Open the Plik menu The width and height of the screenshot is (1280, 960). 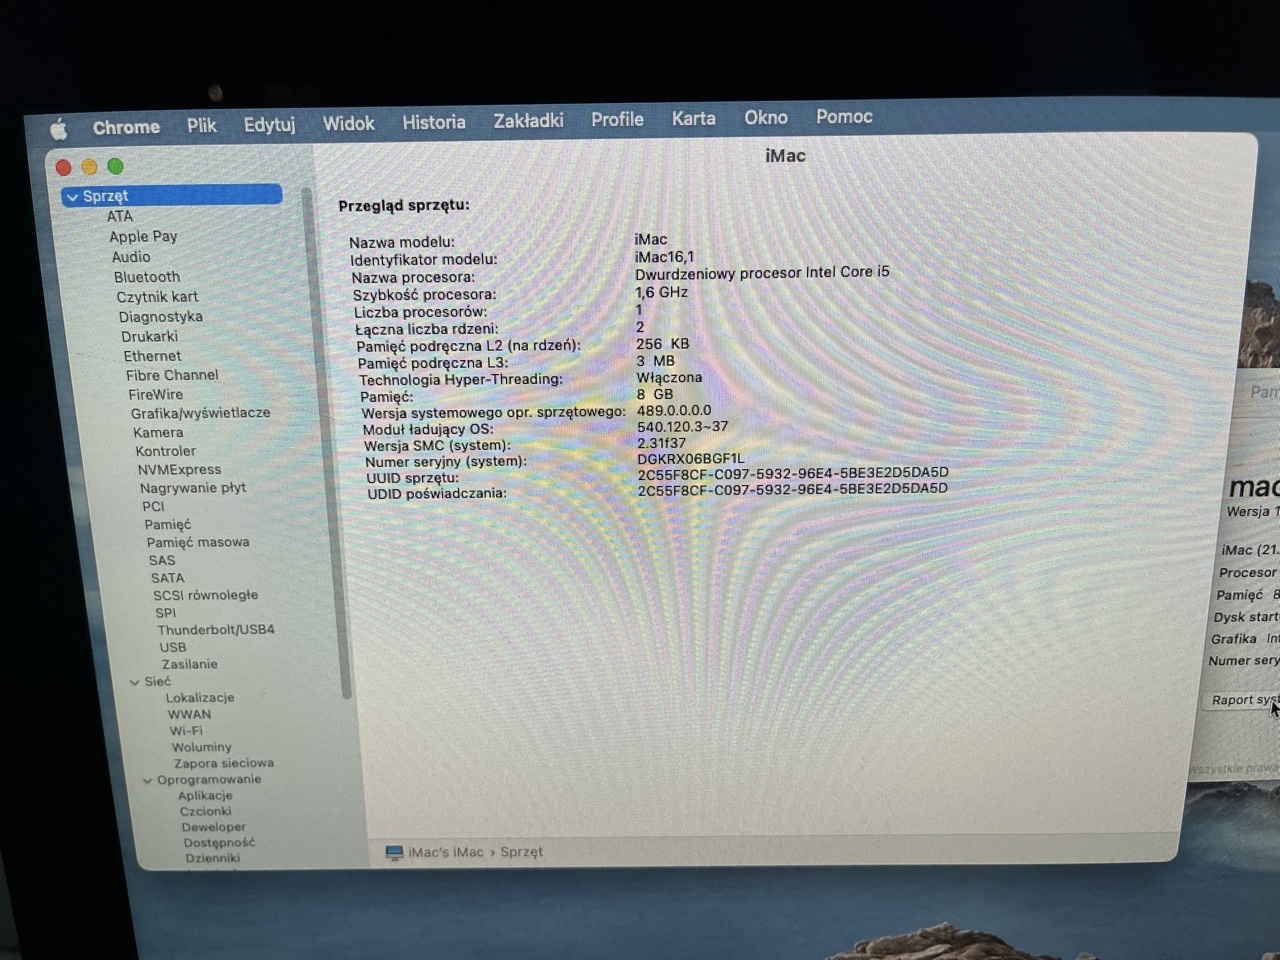[201, 126]
